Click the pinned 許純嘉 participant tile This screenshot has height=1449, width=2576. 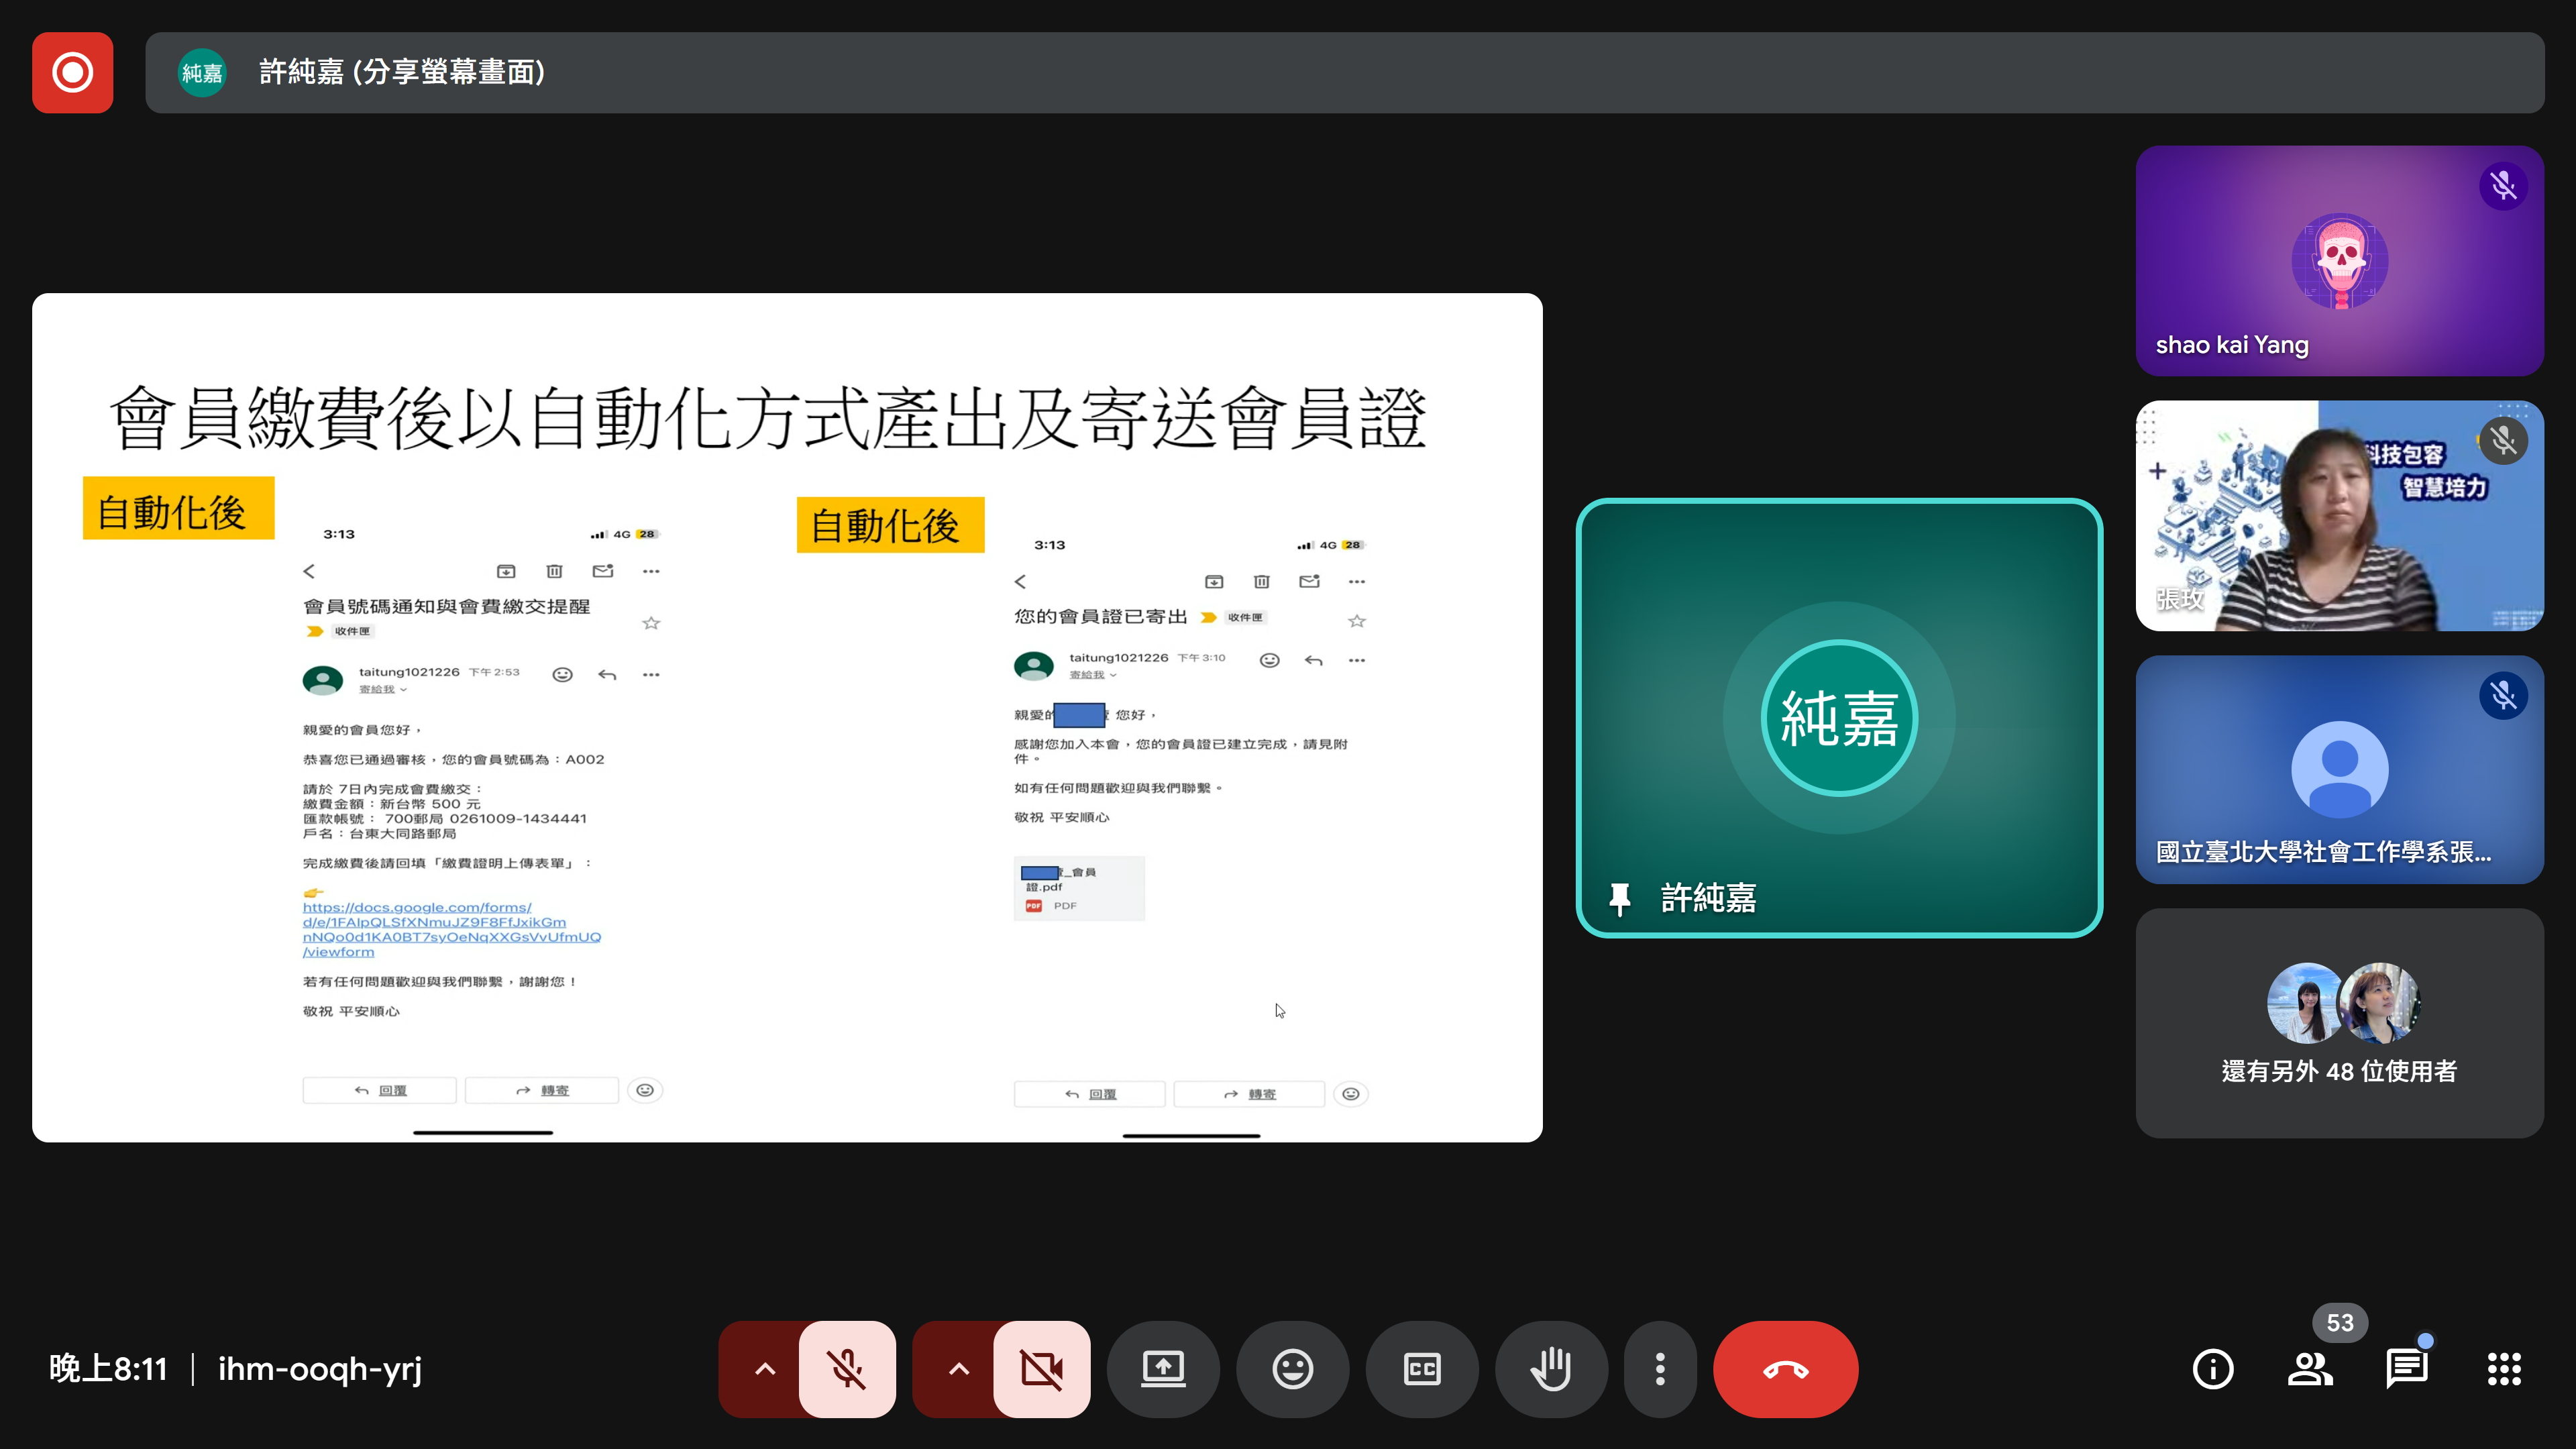(x=1838, y=717)
